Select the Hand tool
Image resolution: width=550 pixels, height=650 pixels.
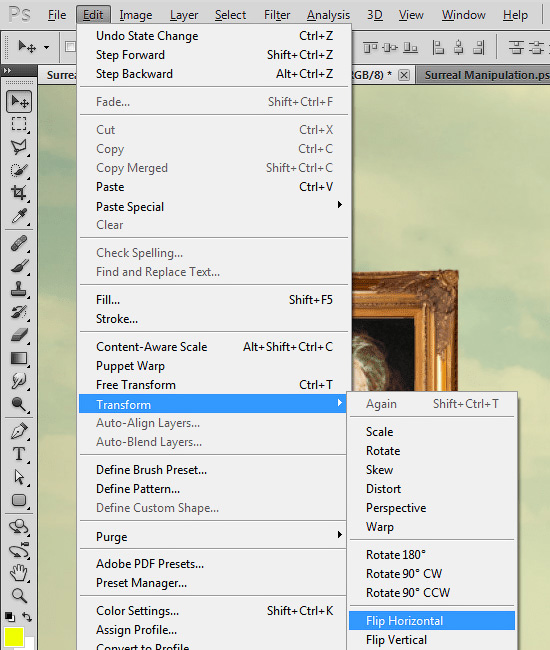click(x=19, y=573)
